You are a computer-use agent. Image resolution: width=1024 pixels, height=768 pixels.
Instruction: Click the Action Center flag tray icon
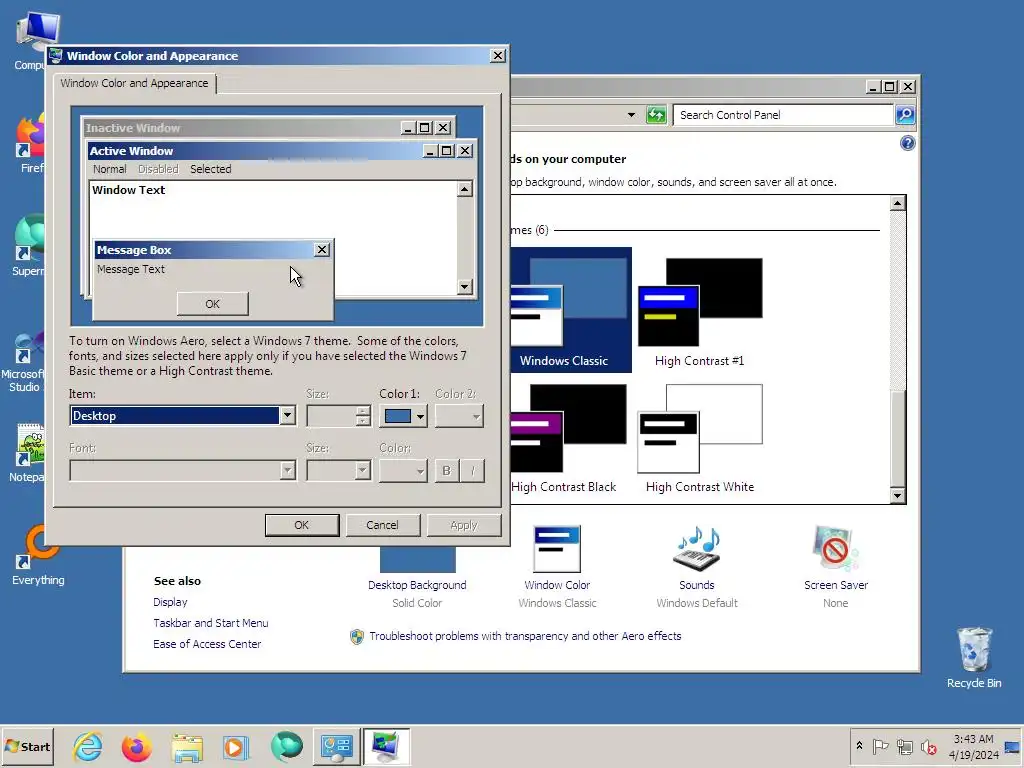point(880,746)
